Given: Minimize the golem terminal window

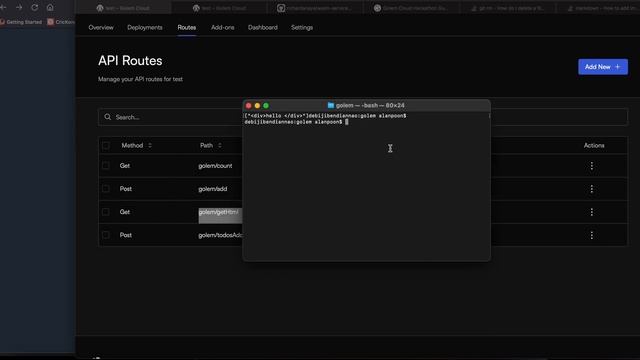Looking at the screenshot, I should [x=257, y=105].
